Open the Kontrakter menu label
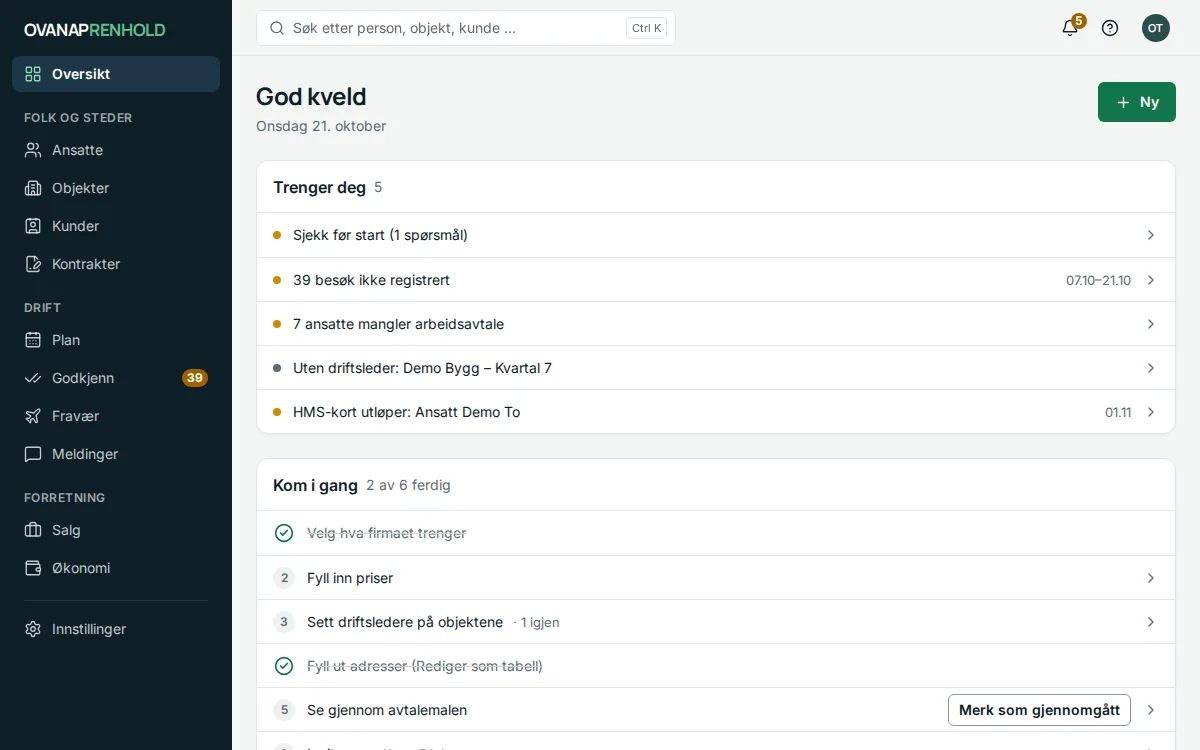1200x750 pixels. pyautogui.click(x=86, y=264)
